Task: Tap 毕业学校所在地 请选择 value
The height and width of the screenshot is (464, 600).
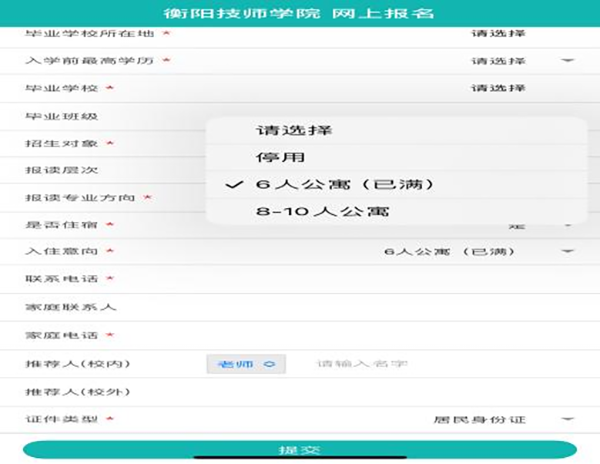Action: click(x=498, y=33)
